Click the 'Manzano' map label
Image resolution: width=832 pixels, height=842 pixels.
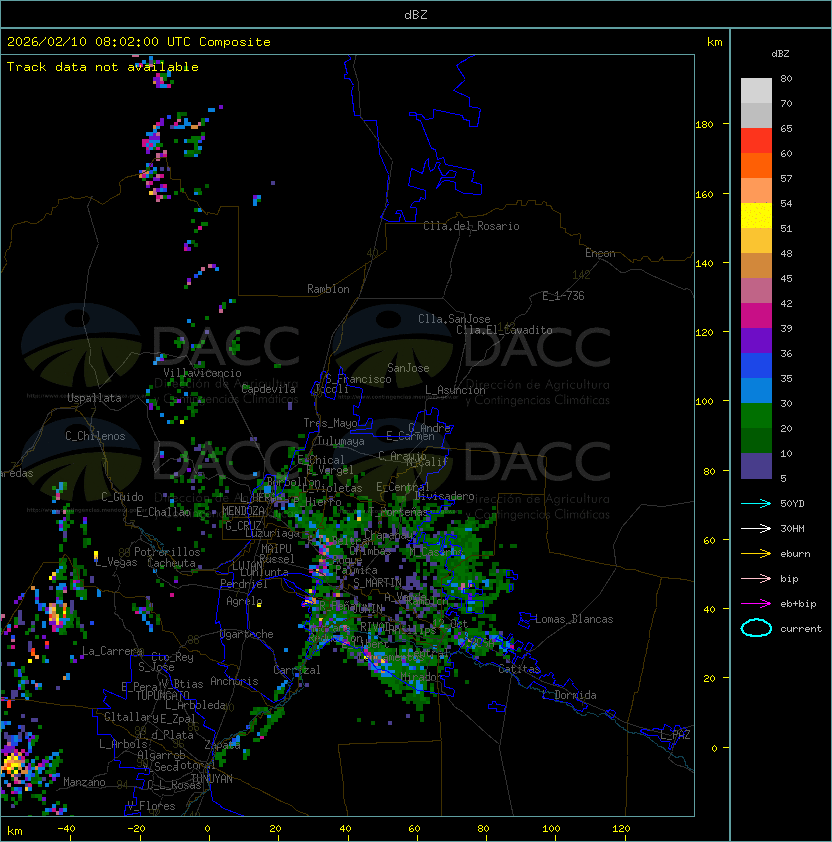click(x=84, y=782)
